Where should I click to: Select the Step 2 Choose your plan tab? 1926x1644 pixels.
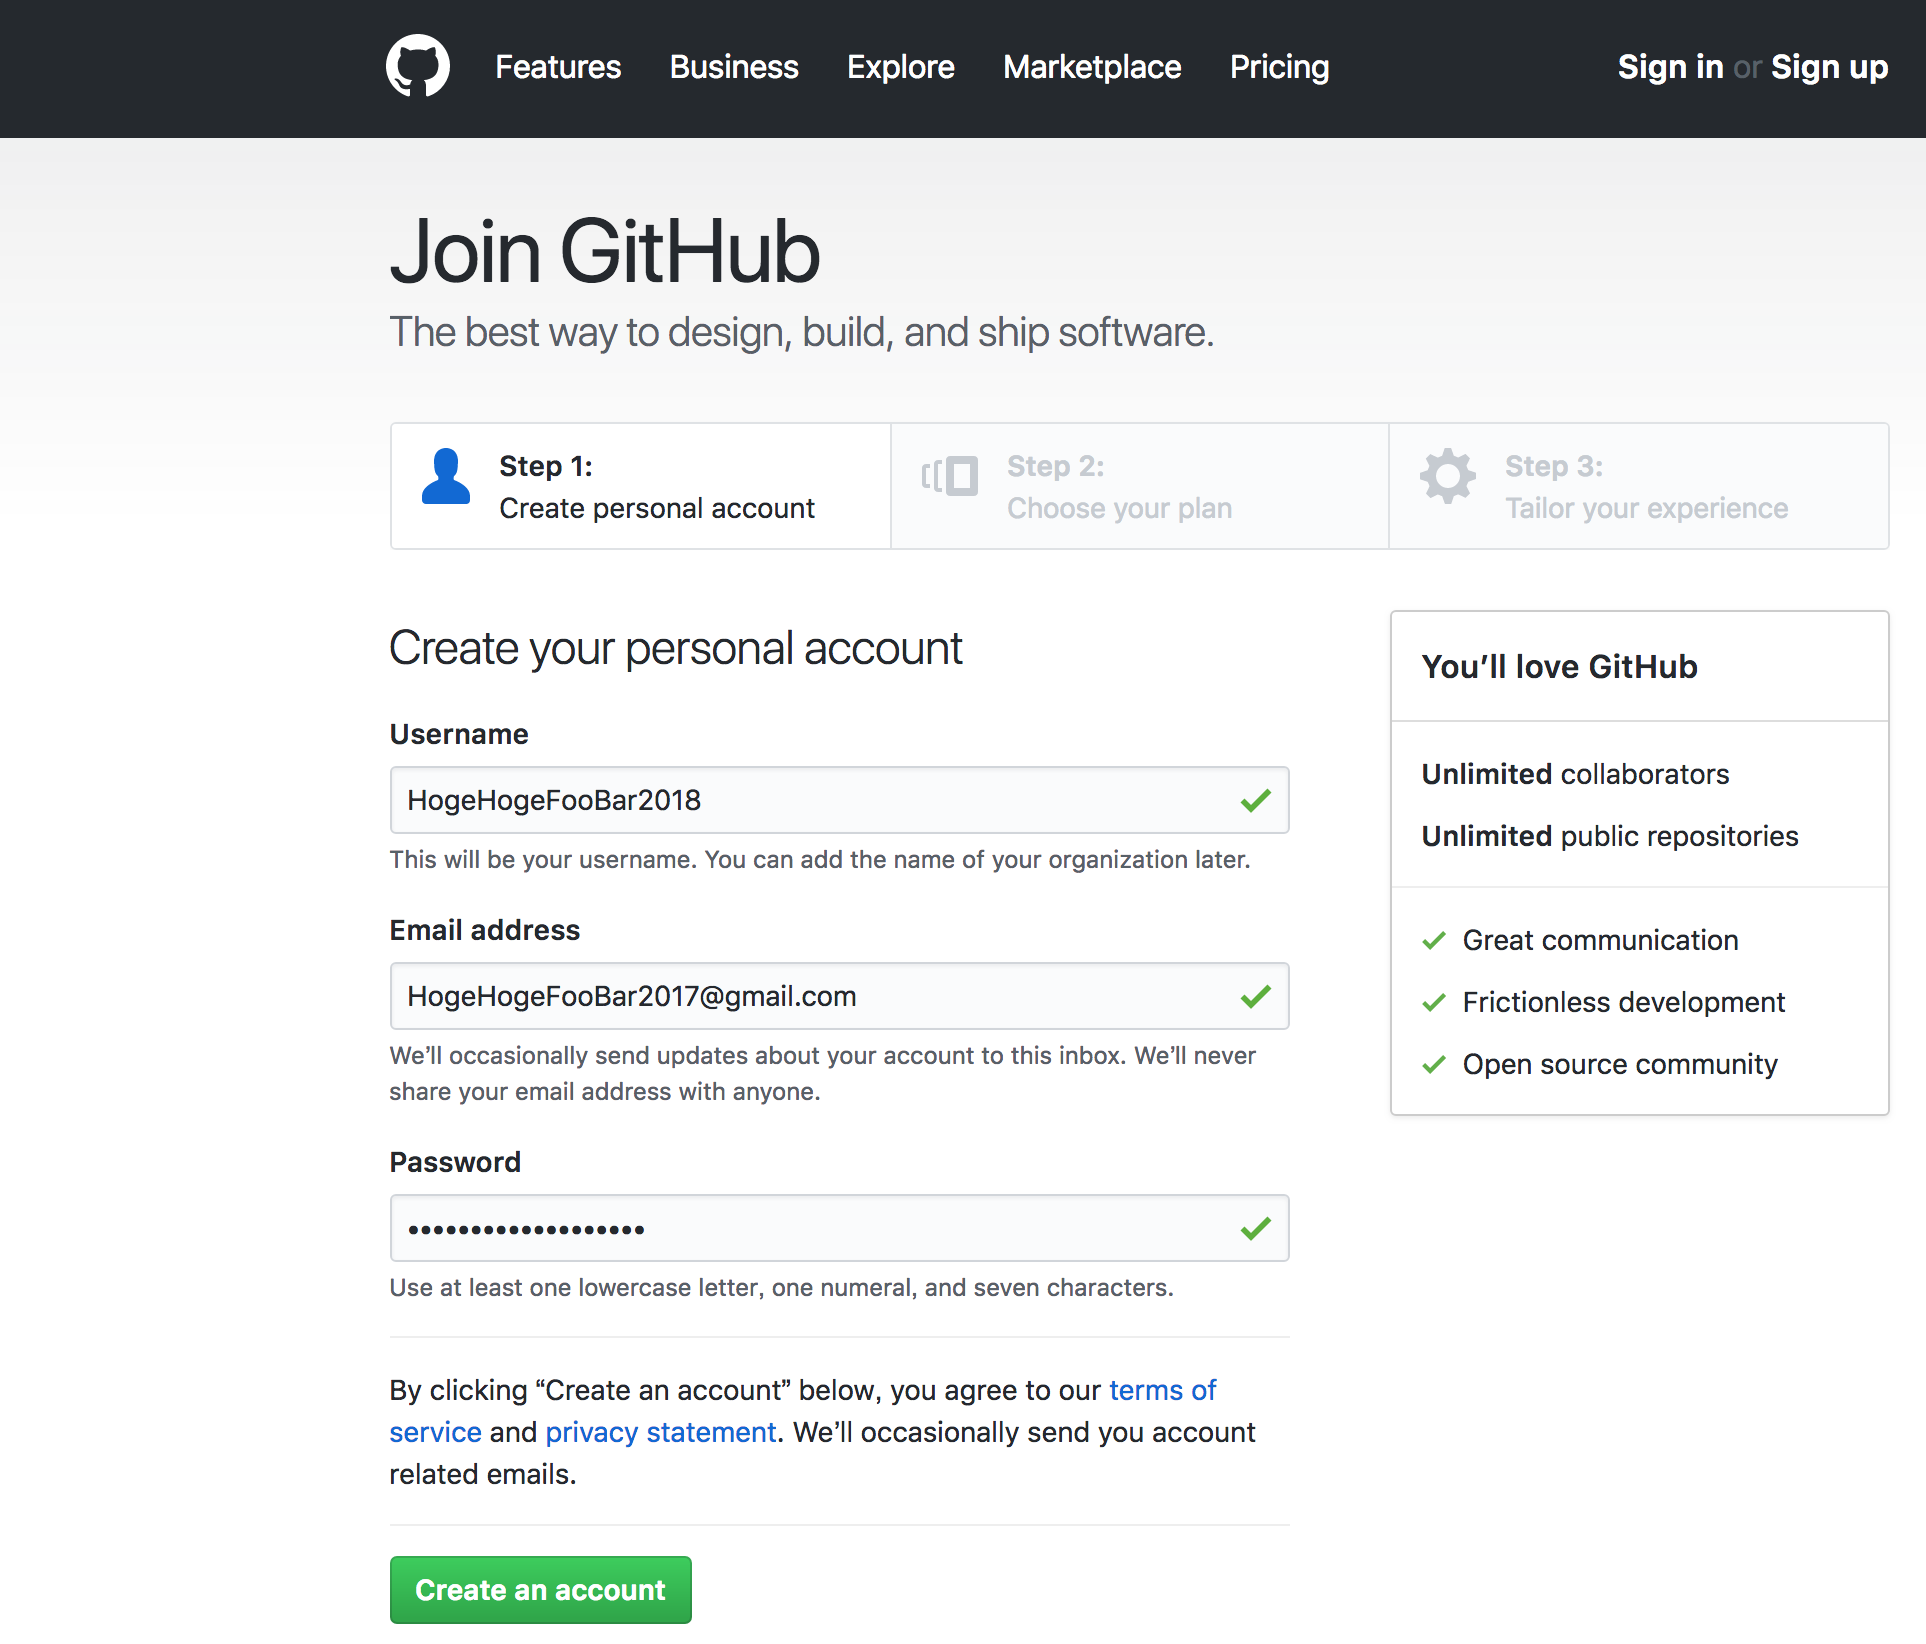(x=1140, y=486)
